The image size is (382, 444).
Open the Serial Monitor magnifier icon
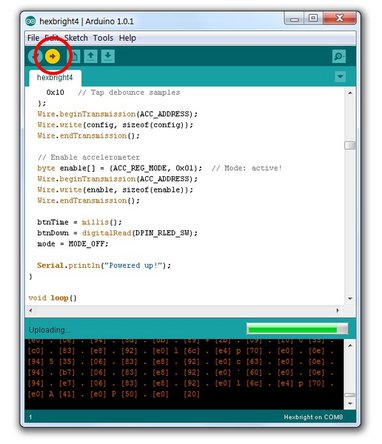click(x=339, y=56)
